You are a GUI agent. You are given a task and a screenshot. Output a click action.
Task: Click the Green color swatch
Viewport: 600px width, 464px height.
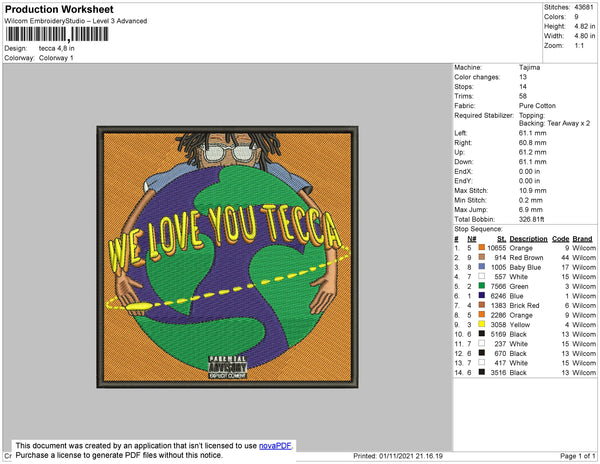click(481, 286)
